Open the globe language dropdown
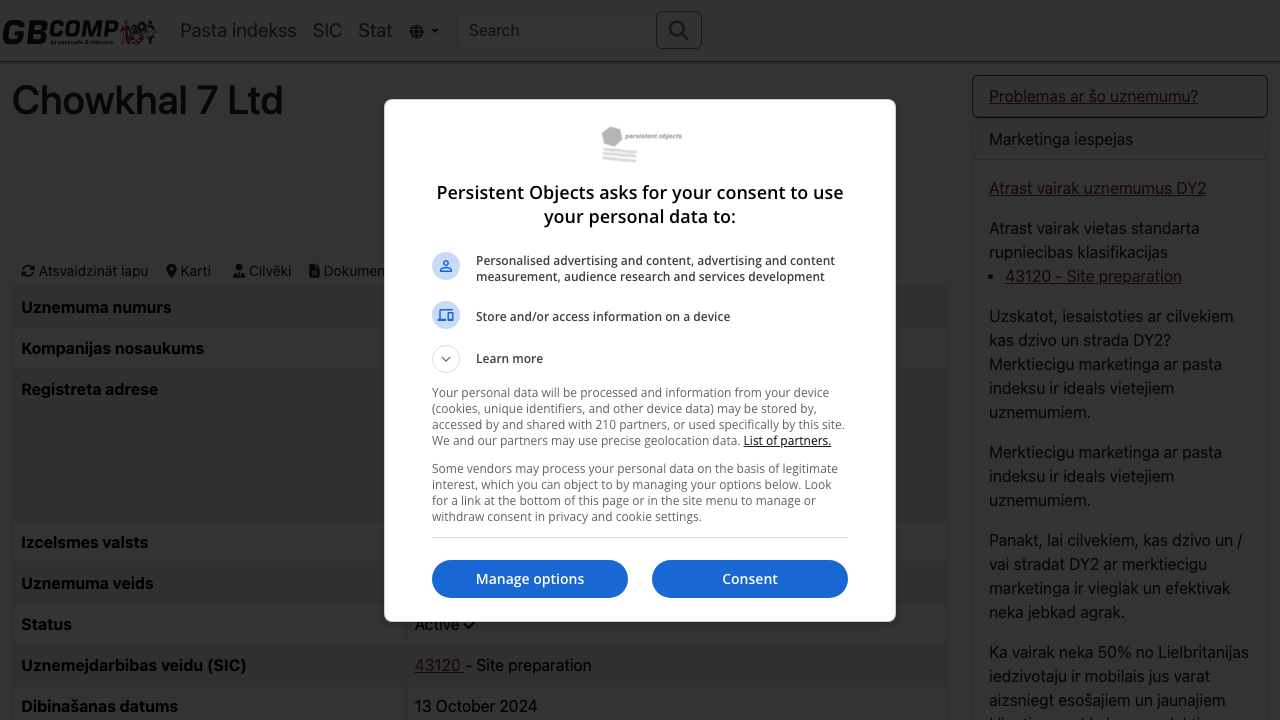 pyautogui.click(x=424, y=31)
